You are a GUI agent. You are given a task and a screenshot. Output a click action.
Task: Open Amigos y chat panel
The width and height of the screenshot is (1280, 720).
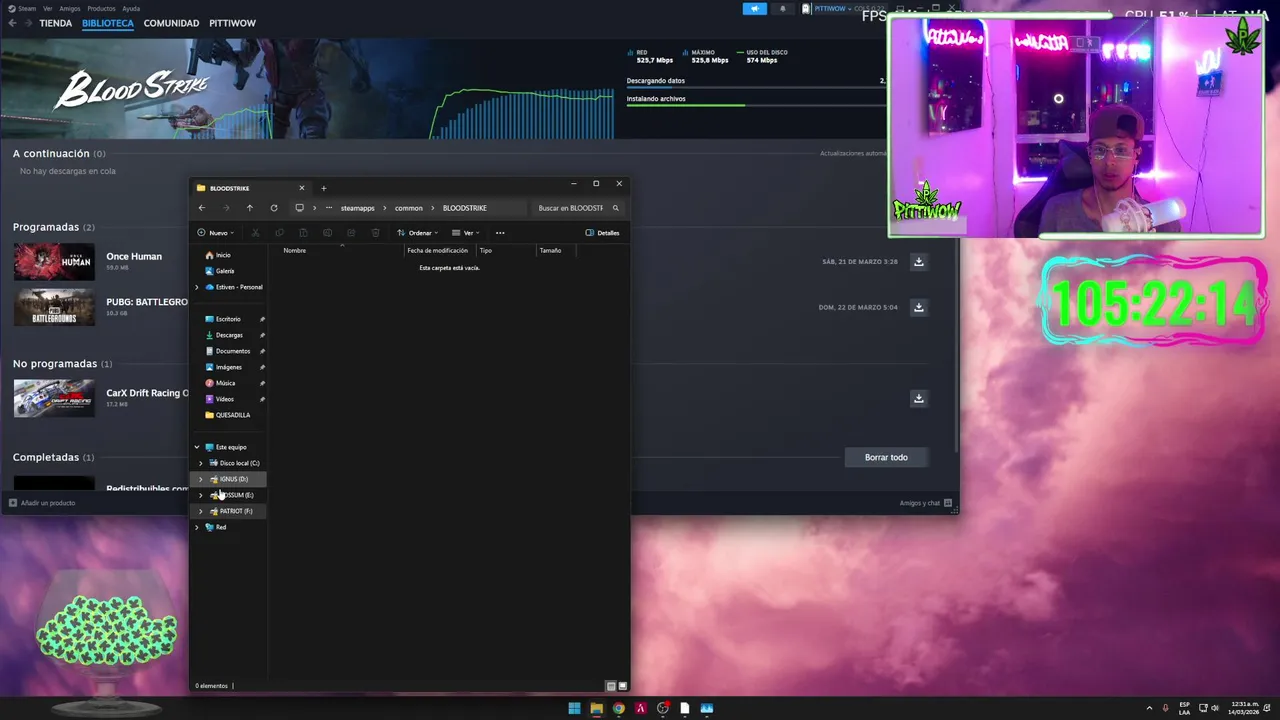tap(925, 503)
